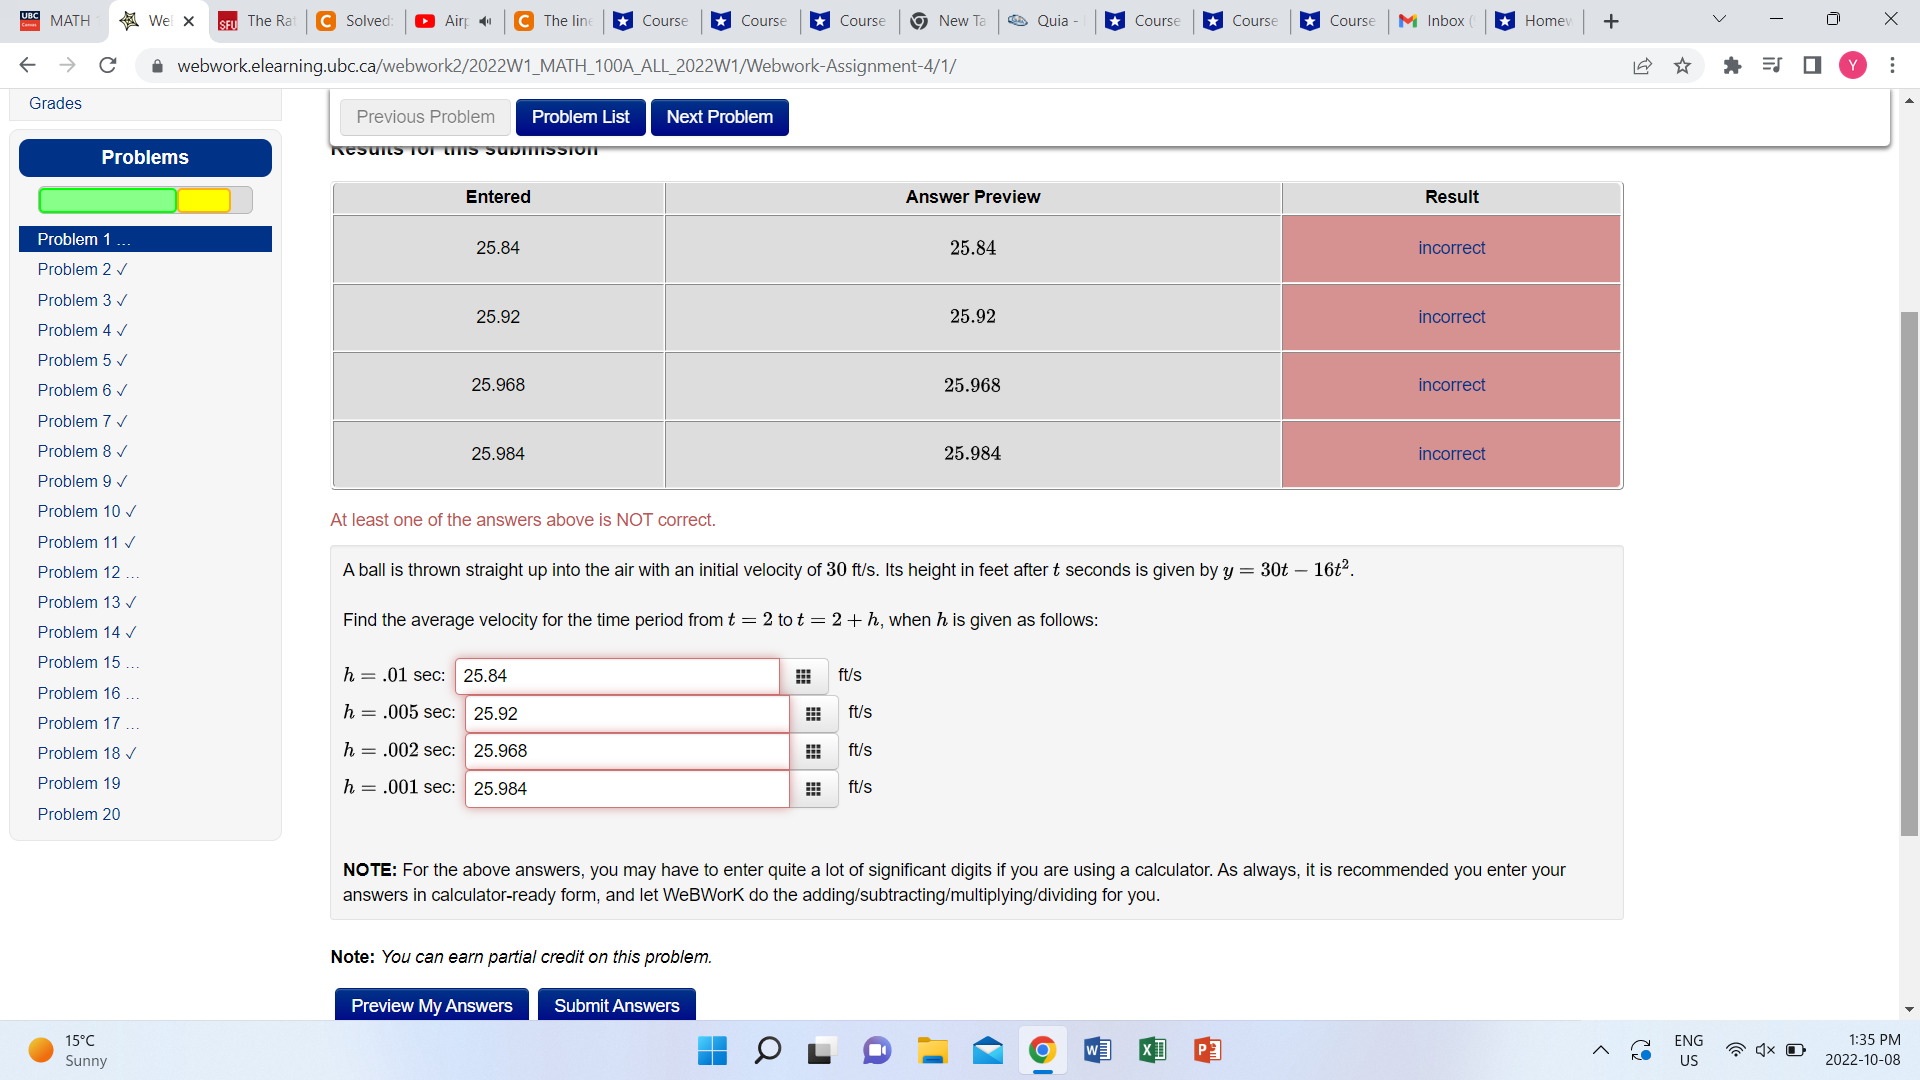This screenshot has width=1920, height=1080.
Task: Open the Chrome tab search dropdown
Action: (1718, 20)
